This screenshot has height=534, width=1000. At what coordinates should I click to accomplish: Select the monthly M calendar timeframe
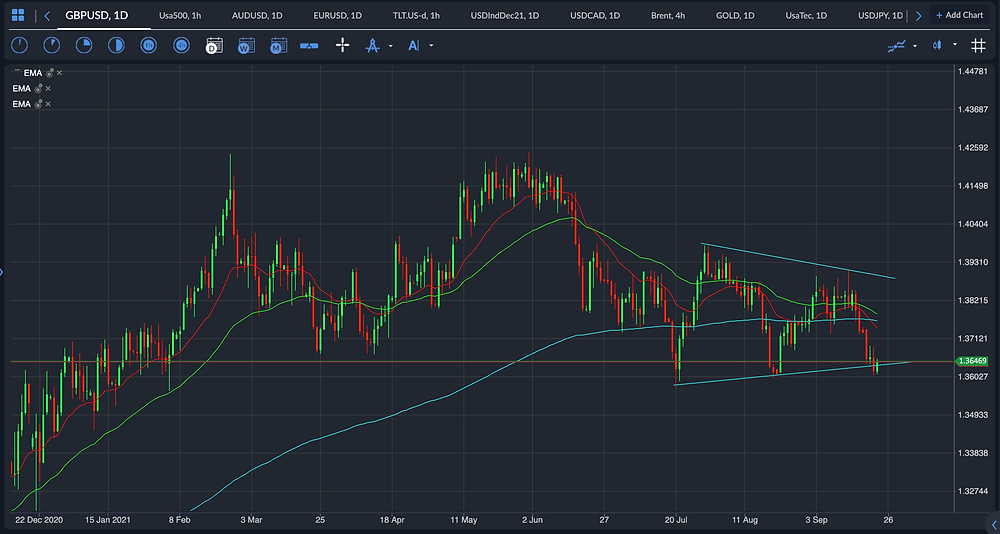click(x=278, y=45)
